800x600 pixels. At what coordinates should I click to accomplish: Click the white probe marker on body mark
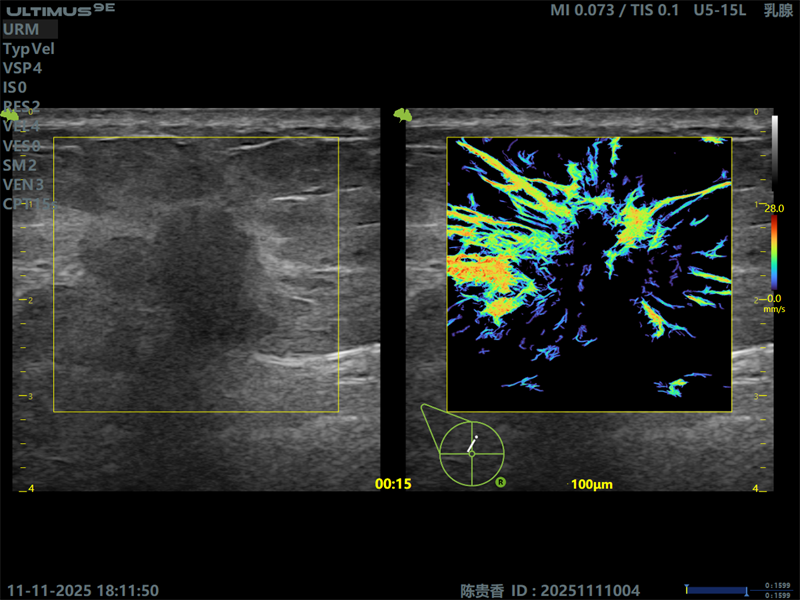(472, 444)
